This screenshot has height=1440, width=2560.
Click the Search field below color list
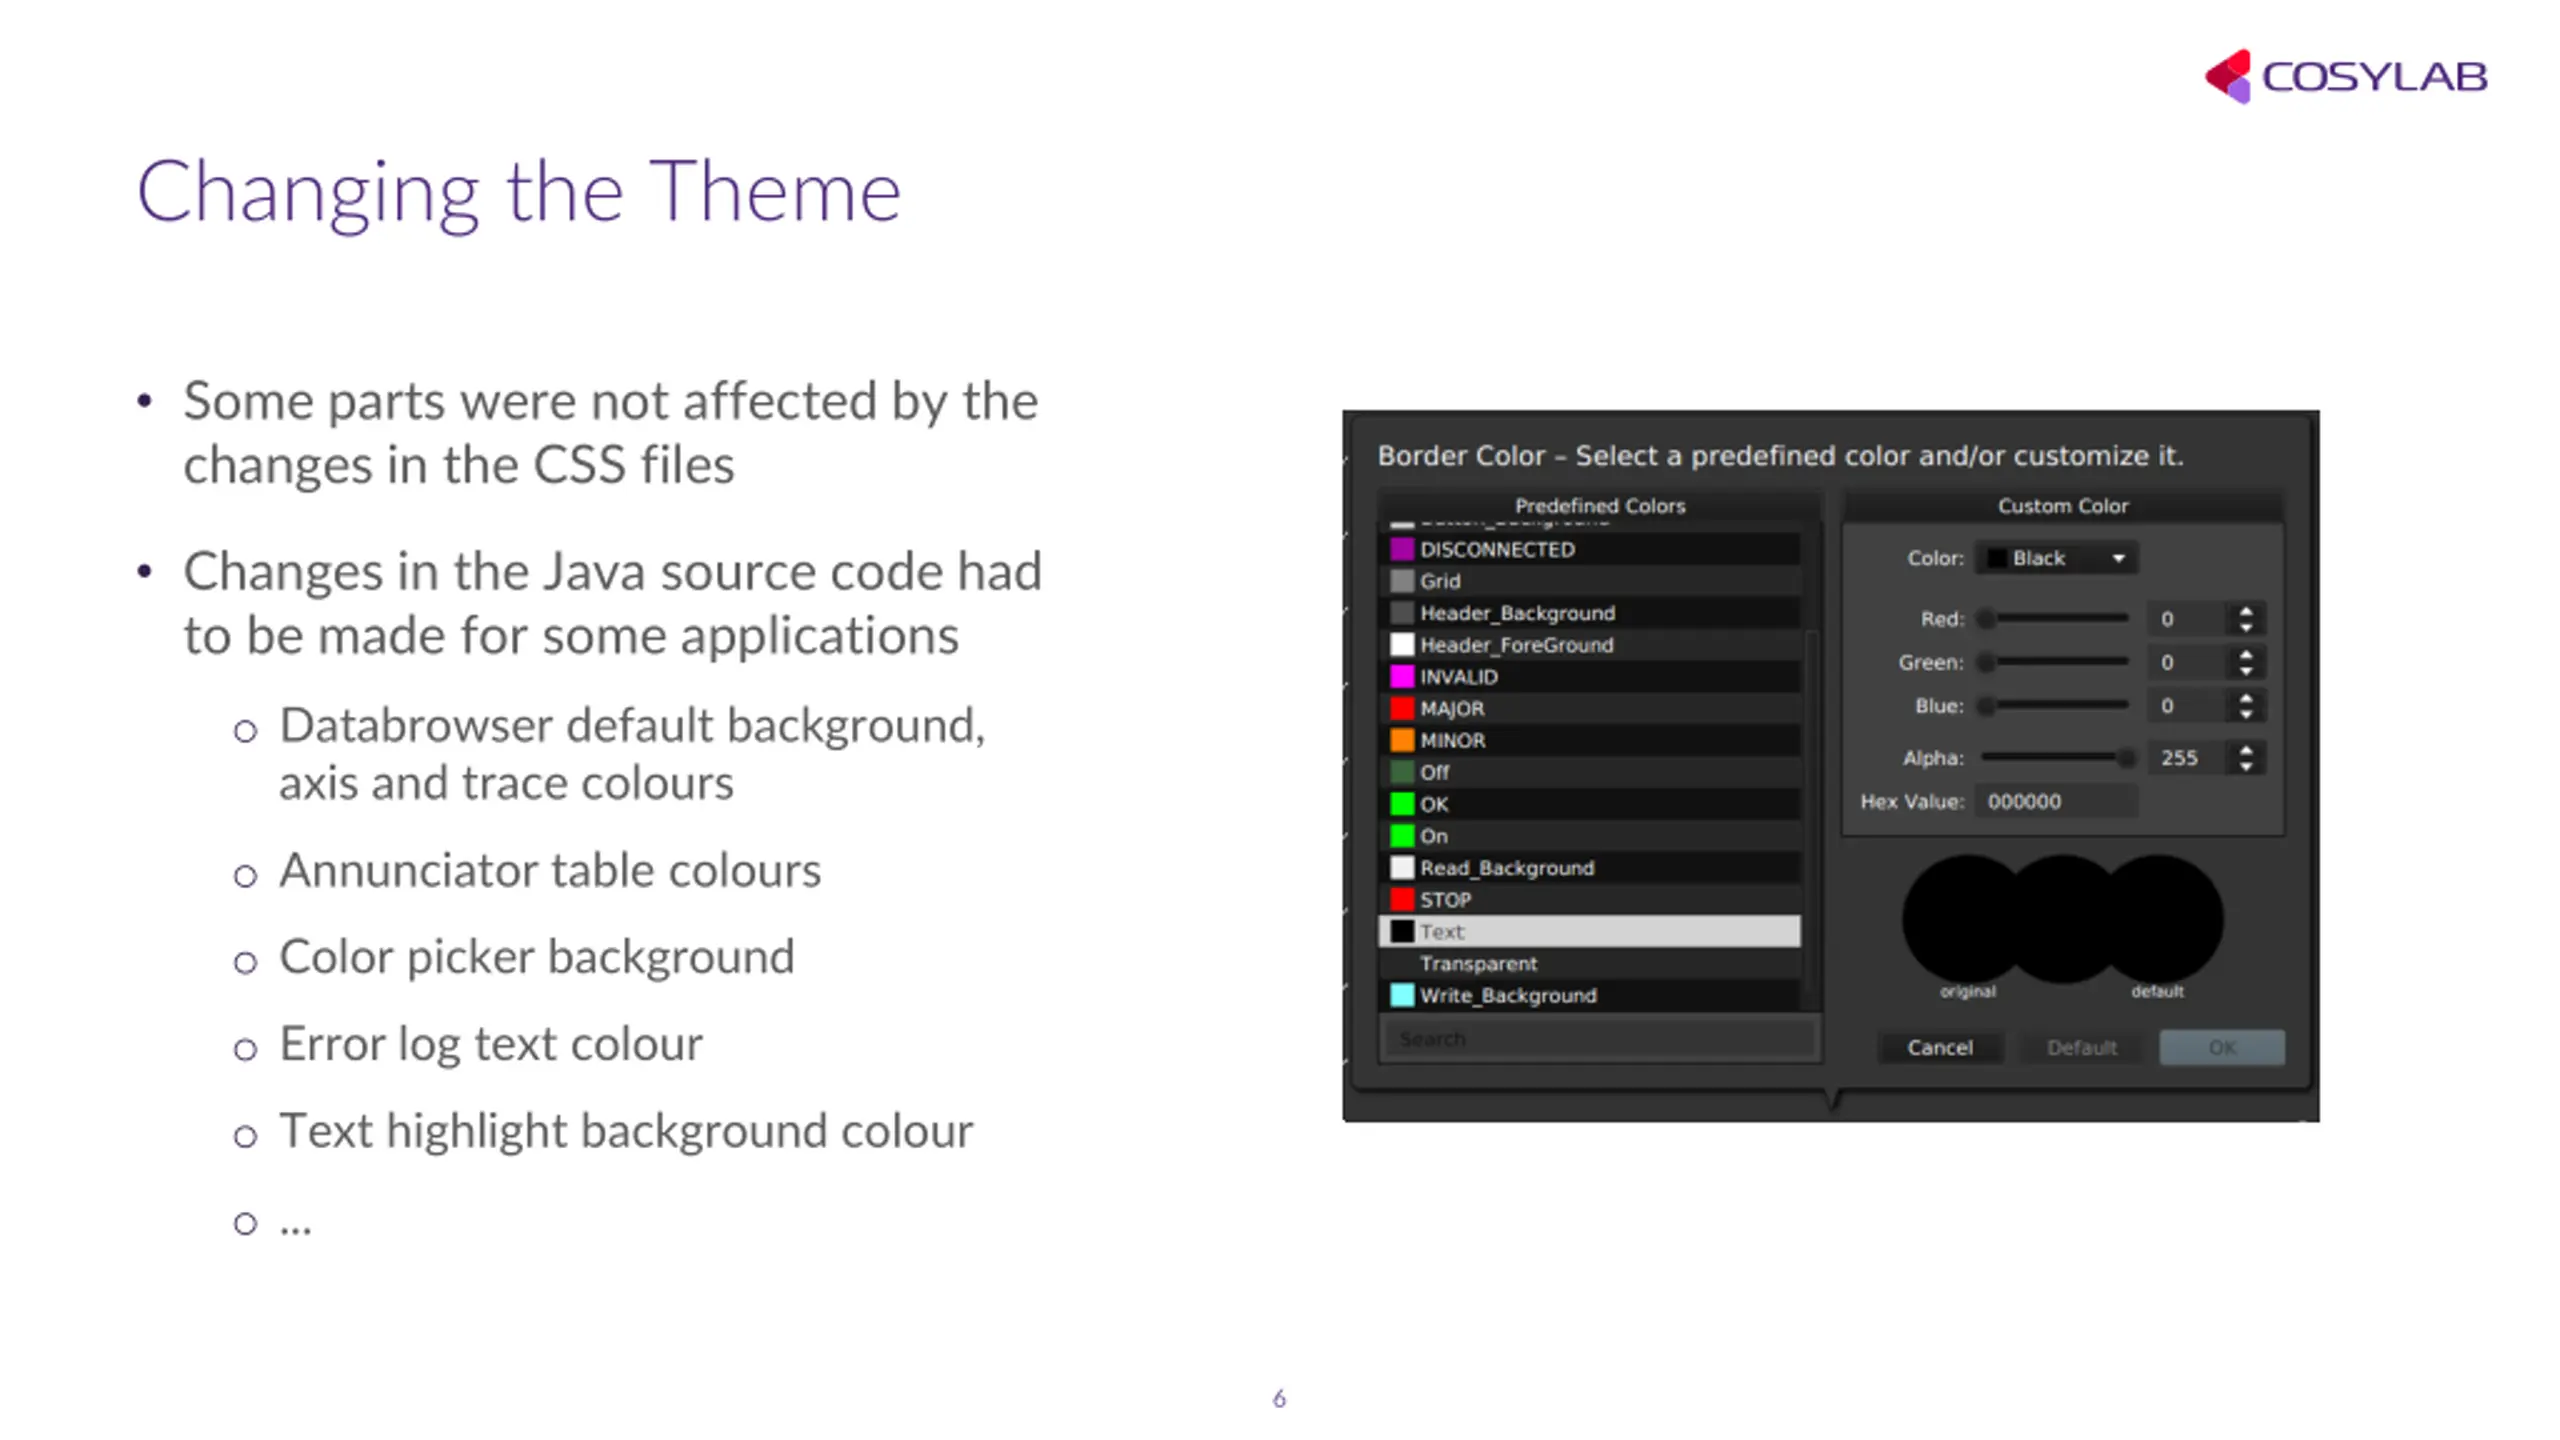[1598, 1039]
